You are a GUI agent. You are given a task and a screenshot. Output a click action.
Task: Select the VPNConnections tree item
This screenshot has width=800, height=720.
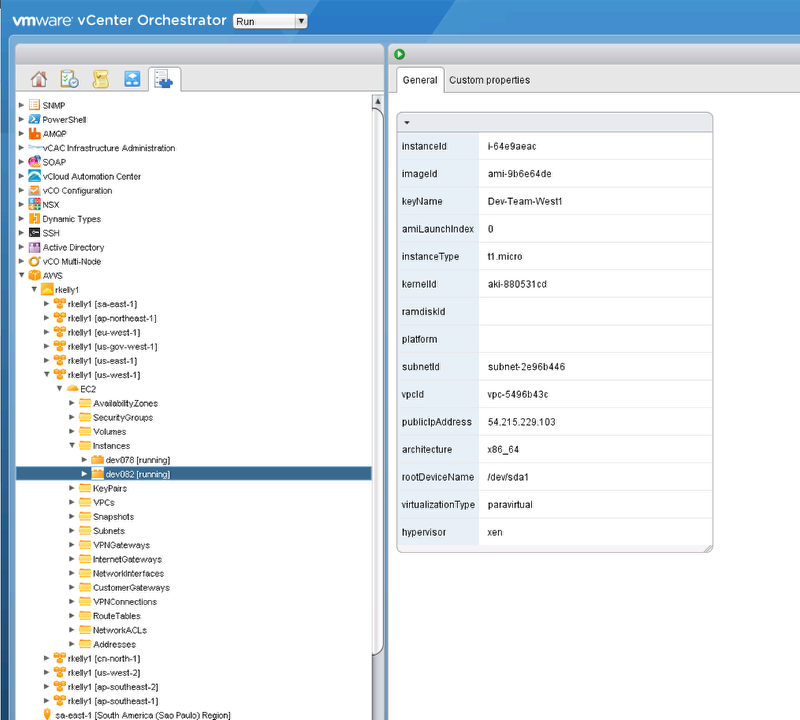[x=125, y=602]
